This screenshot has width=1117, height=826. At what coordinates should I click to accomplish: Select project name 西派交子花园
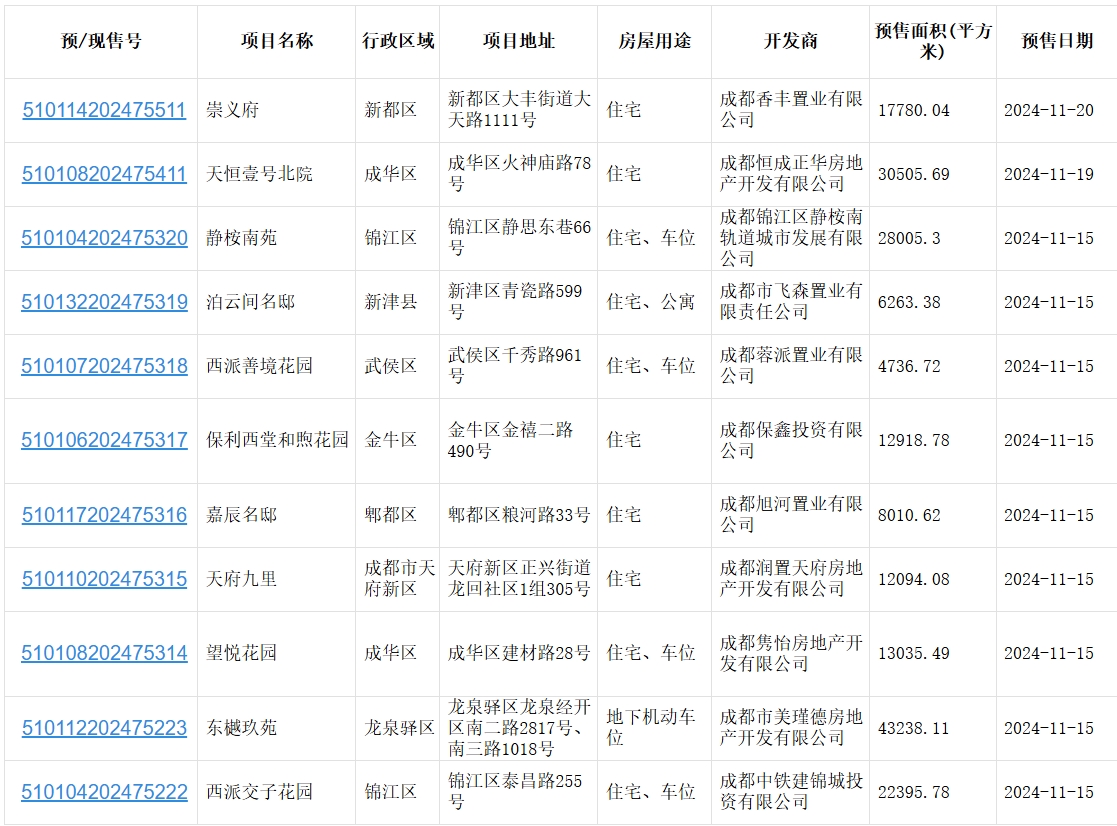tap(259, 793)
